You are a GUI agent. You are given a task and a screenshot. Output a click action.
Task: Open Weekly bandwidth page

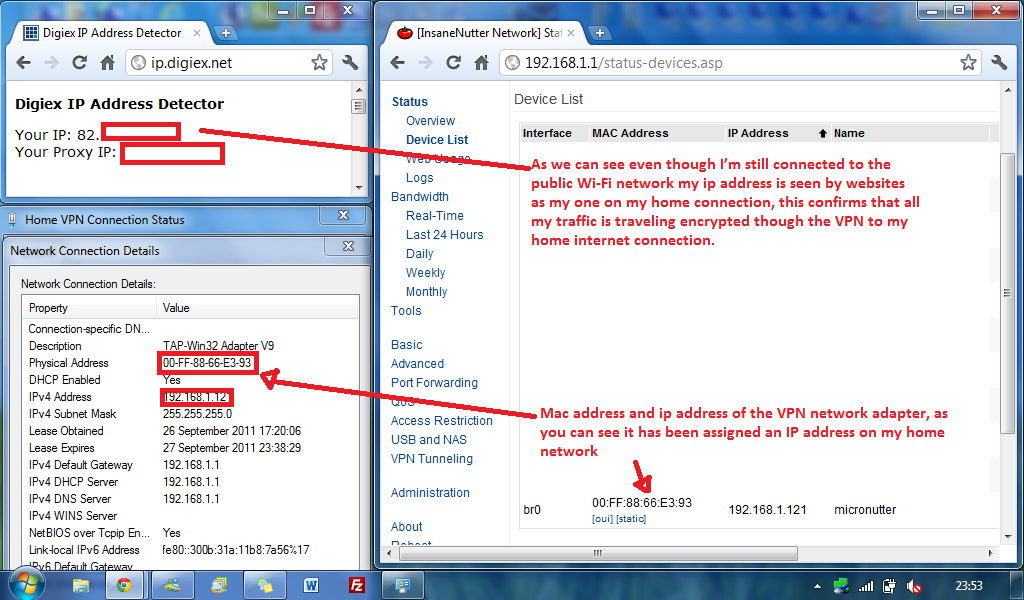[x=425, y=273]
